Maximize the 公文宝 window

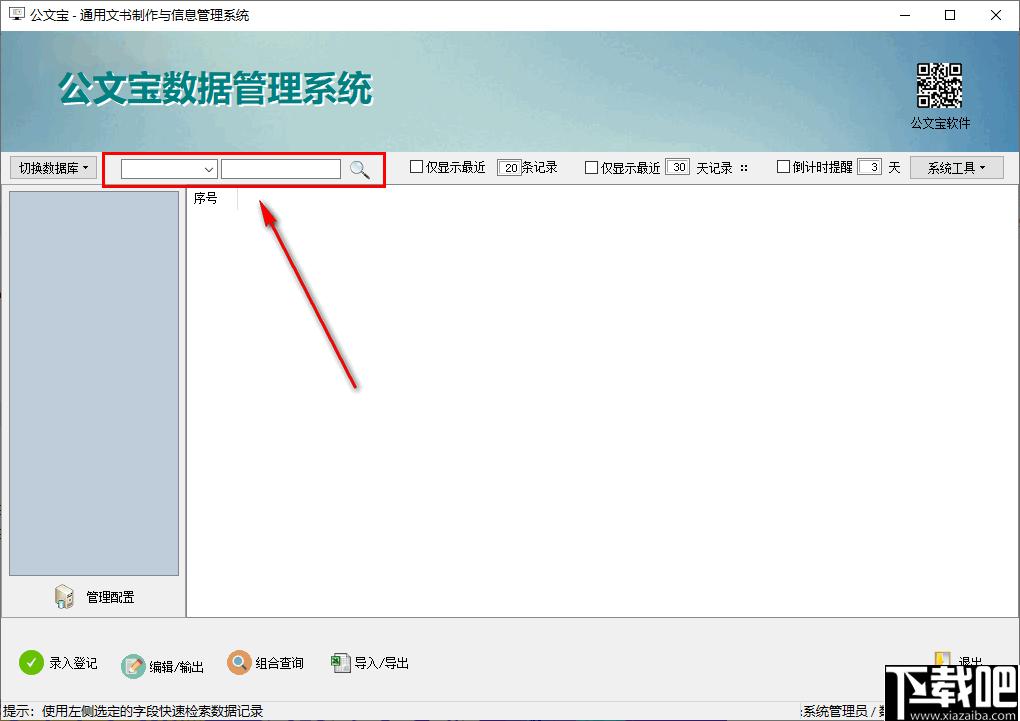950,15
